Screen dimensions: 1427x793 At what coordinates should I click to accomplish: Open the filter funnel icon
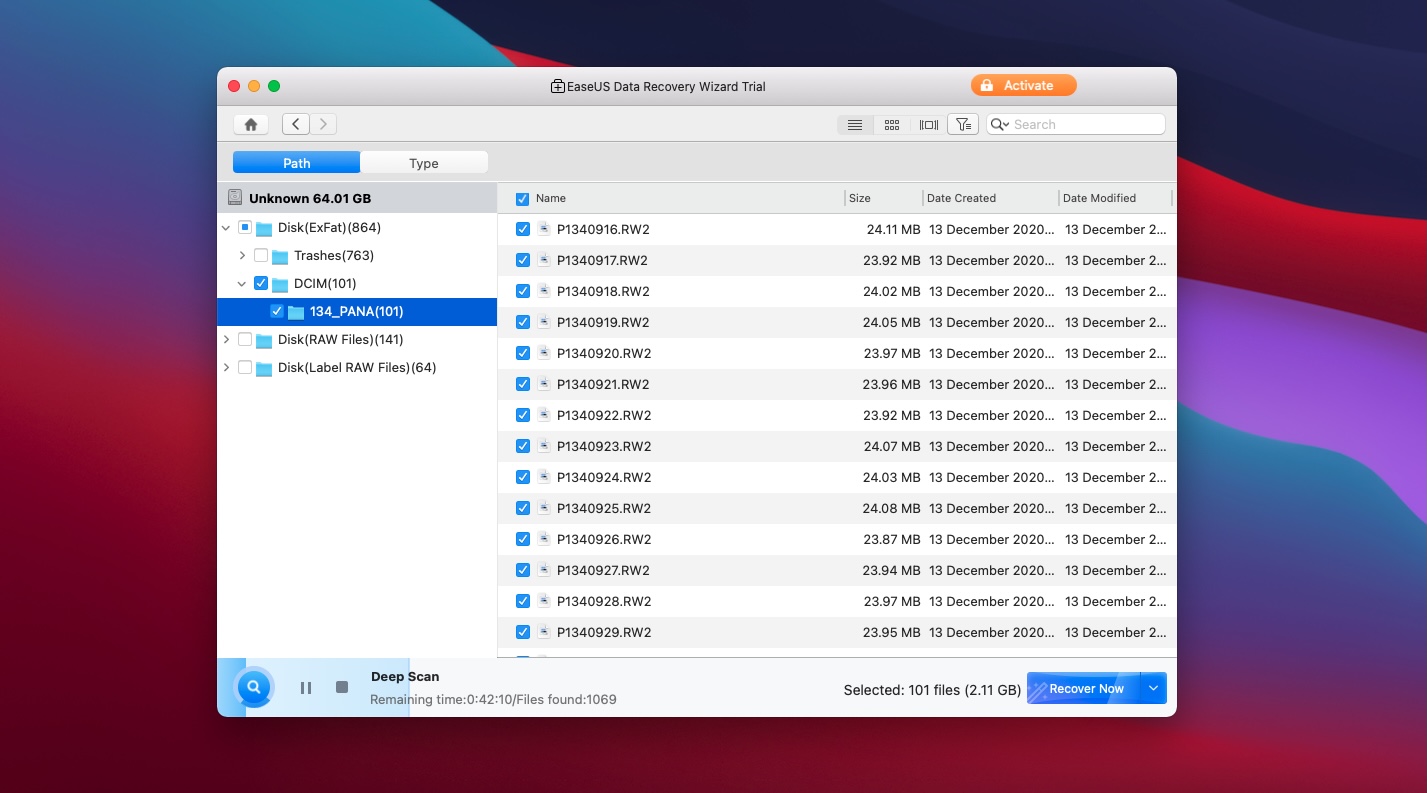(963, 124)
